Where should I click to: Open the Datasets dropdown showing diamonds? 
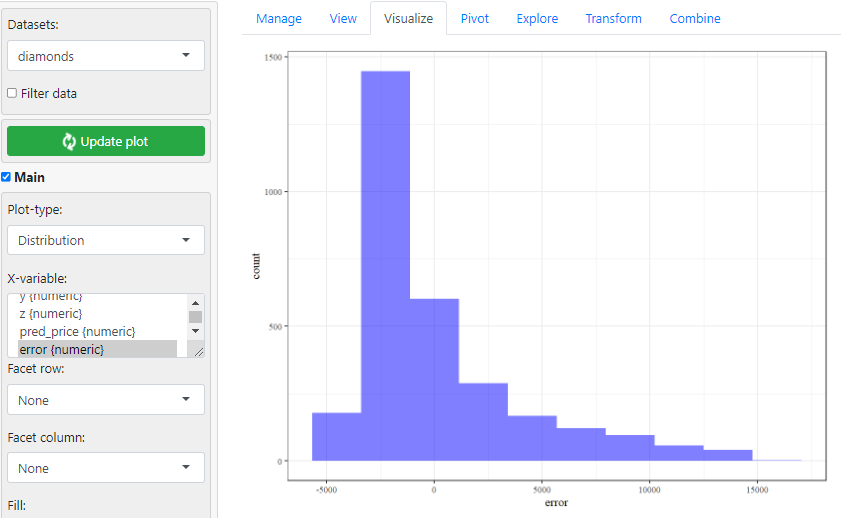click(106, 56)
